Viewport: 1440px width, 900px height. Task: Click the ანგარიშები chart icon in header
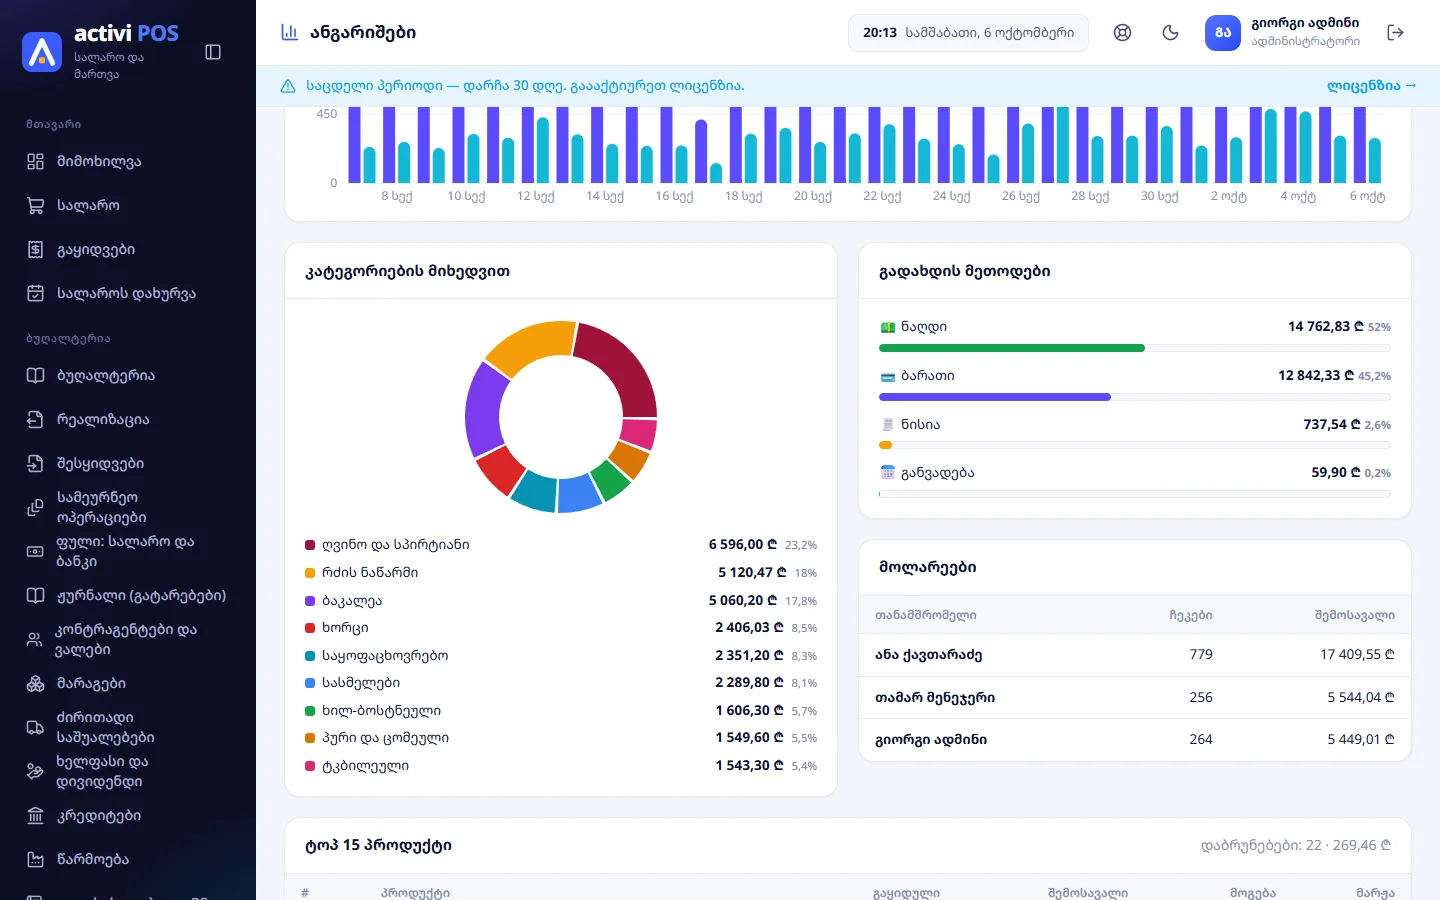point(289,33)
